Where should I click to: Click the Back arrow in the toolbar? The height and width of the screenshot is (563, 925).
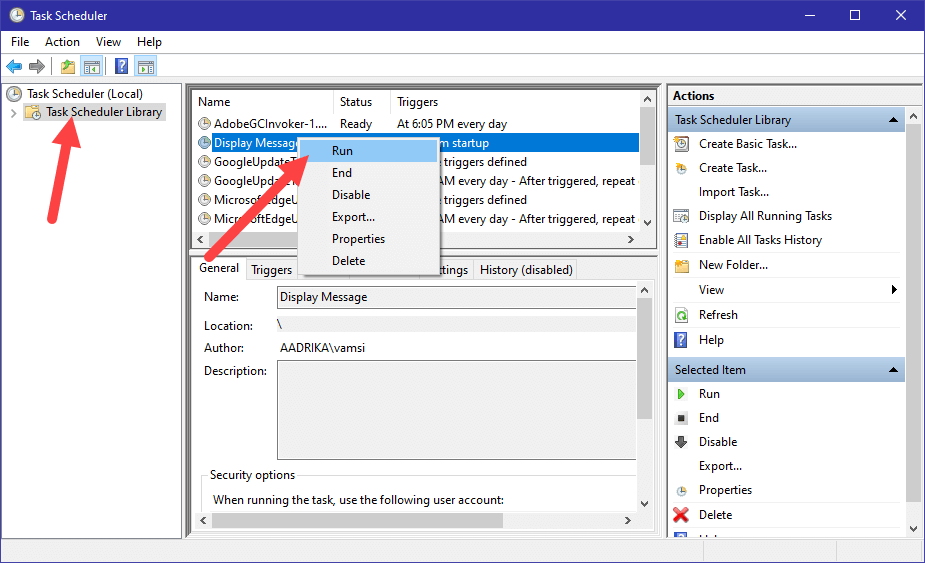(14, 67)
